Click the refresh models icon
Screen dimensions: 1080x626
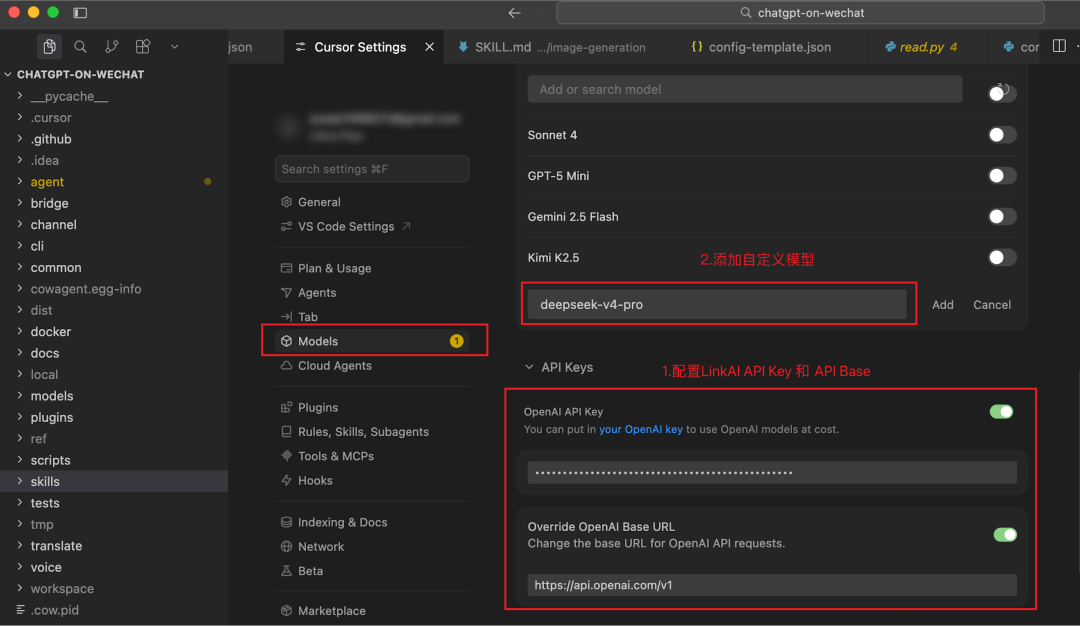coord(1002,91)
